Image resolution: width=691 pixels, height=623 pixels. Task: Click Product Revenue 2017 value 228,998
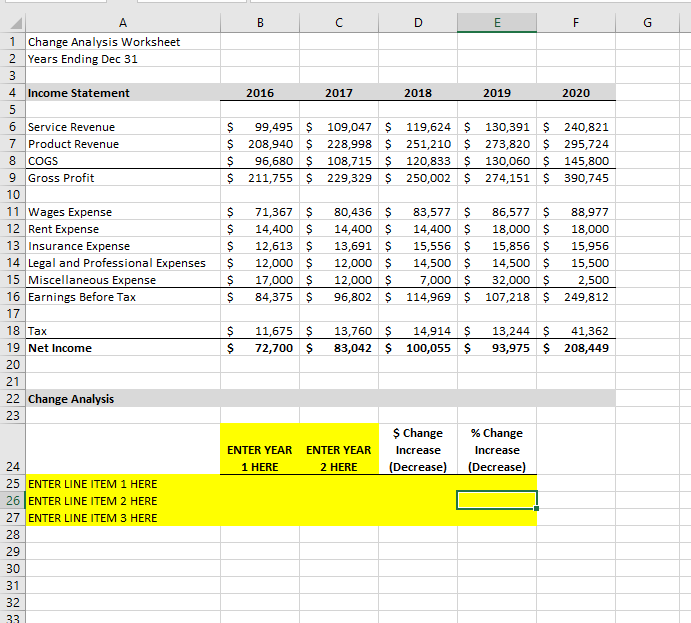339,144
